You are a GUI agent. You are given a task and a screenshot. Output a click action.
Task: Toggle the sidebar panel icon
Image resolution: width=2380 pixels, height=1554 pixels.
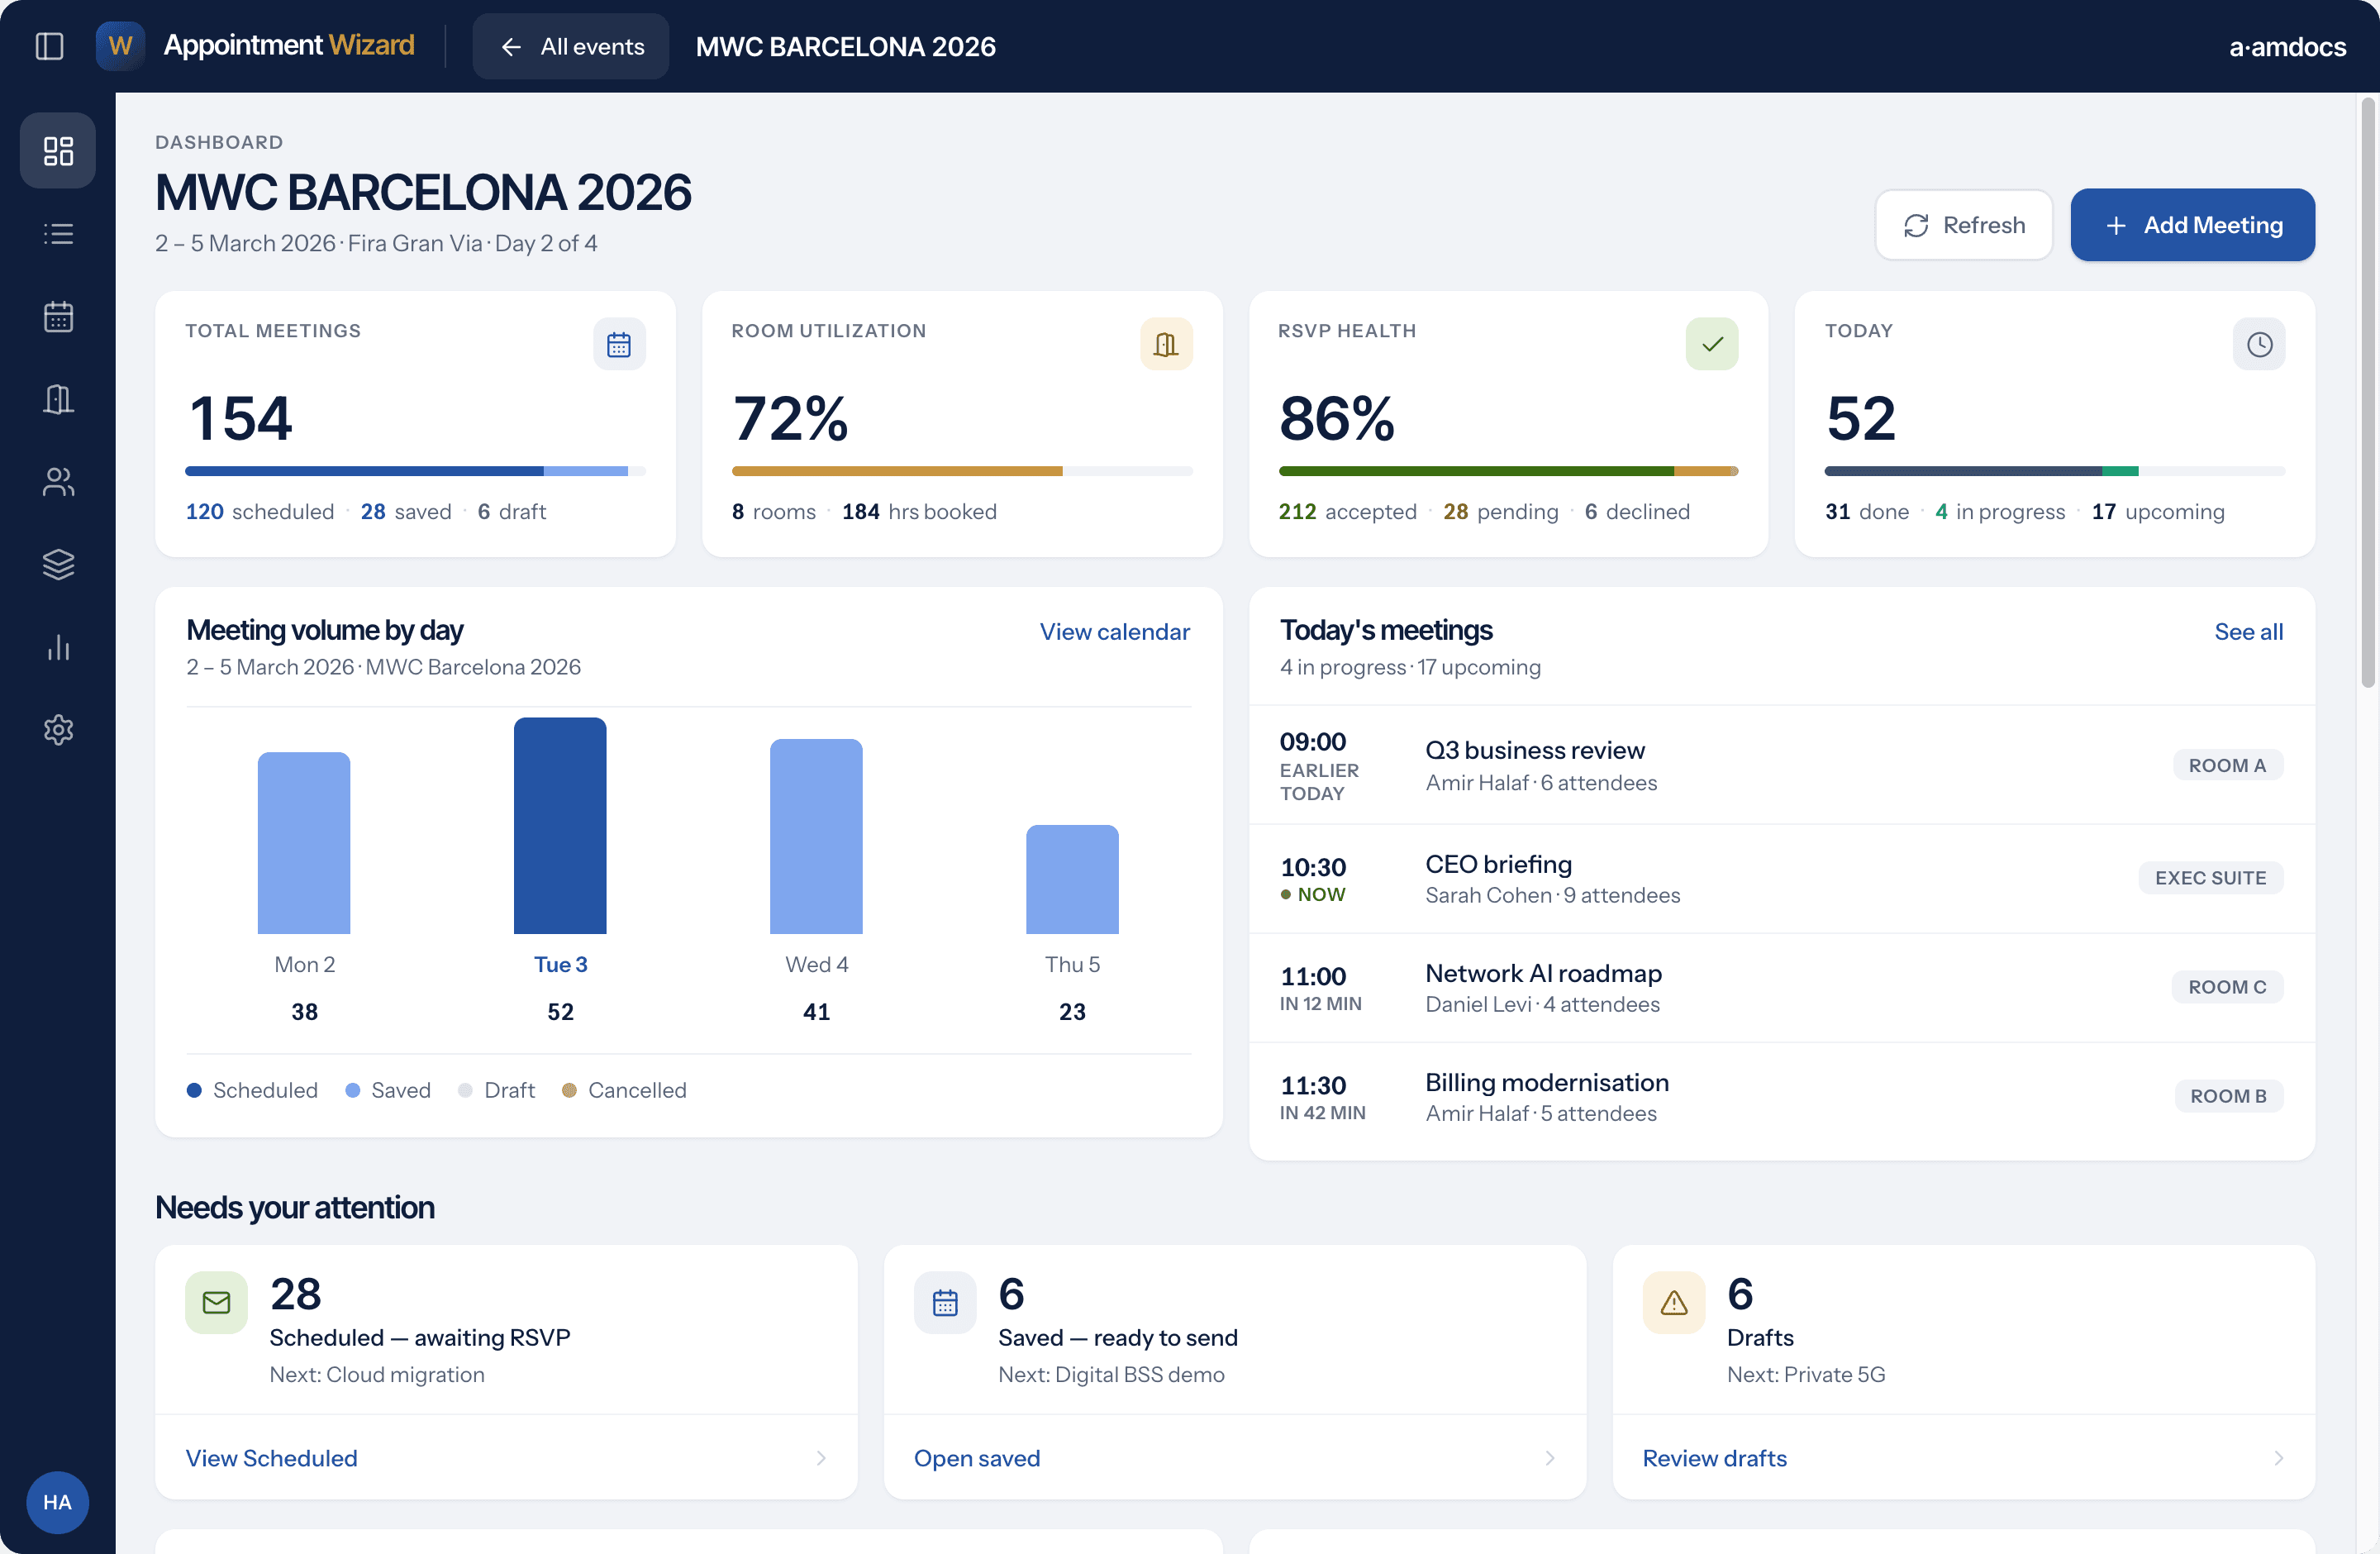49,46
